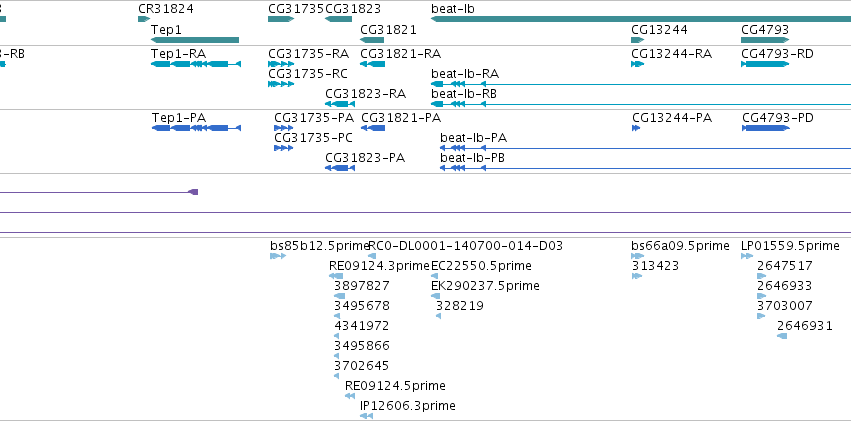Click the CR31824 gene label

(x=166, y=9)
